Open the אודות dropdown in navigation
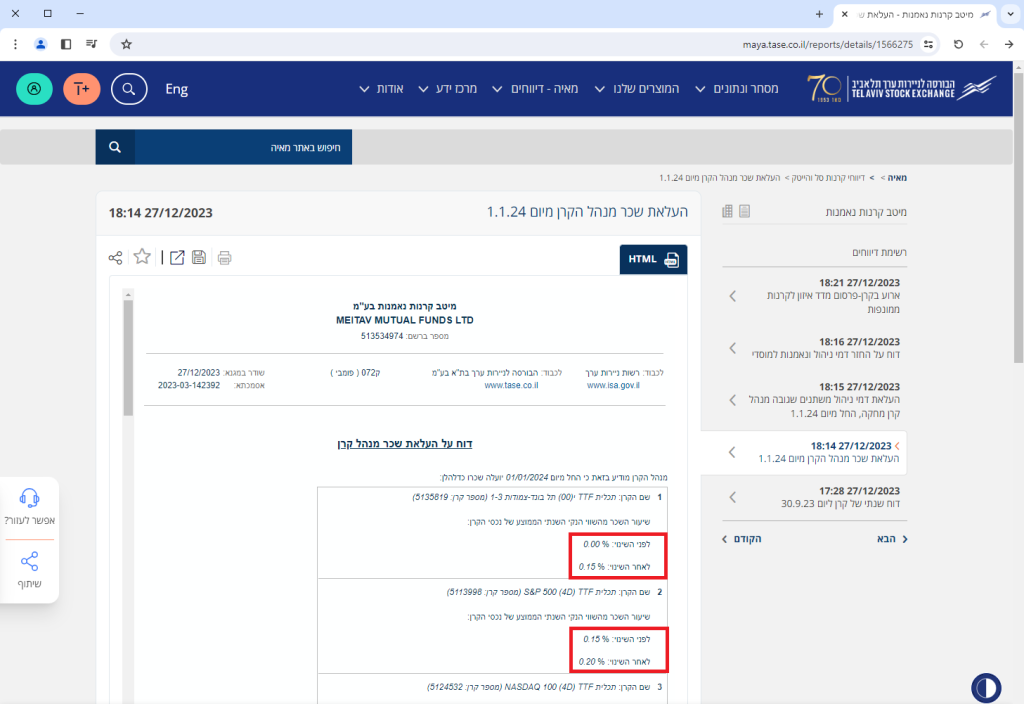The height and width of the screenshot is (704, 1024). click(x=382, y=89)
